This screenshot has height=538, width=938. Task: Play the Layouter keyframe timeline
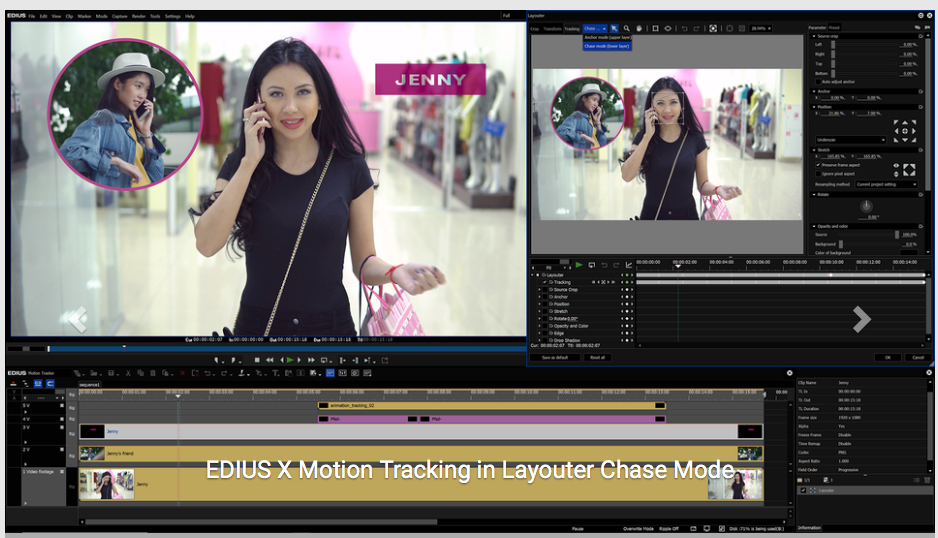579,265
